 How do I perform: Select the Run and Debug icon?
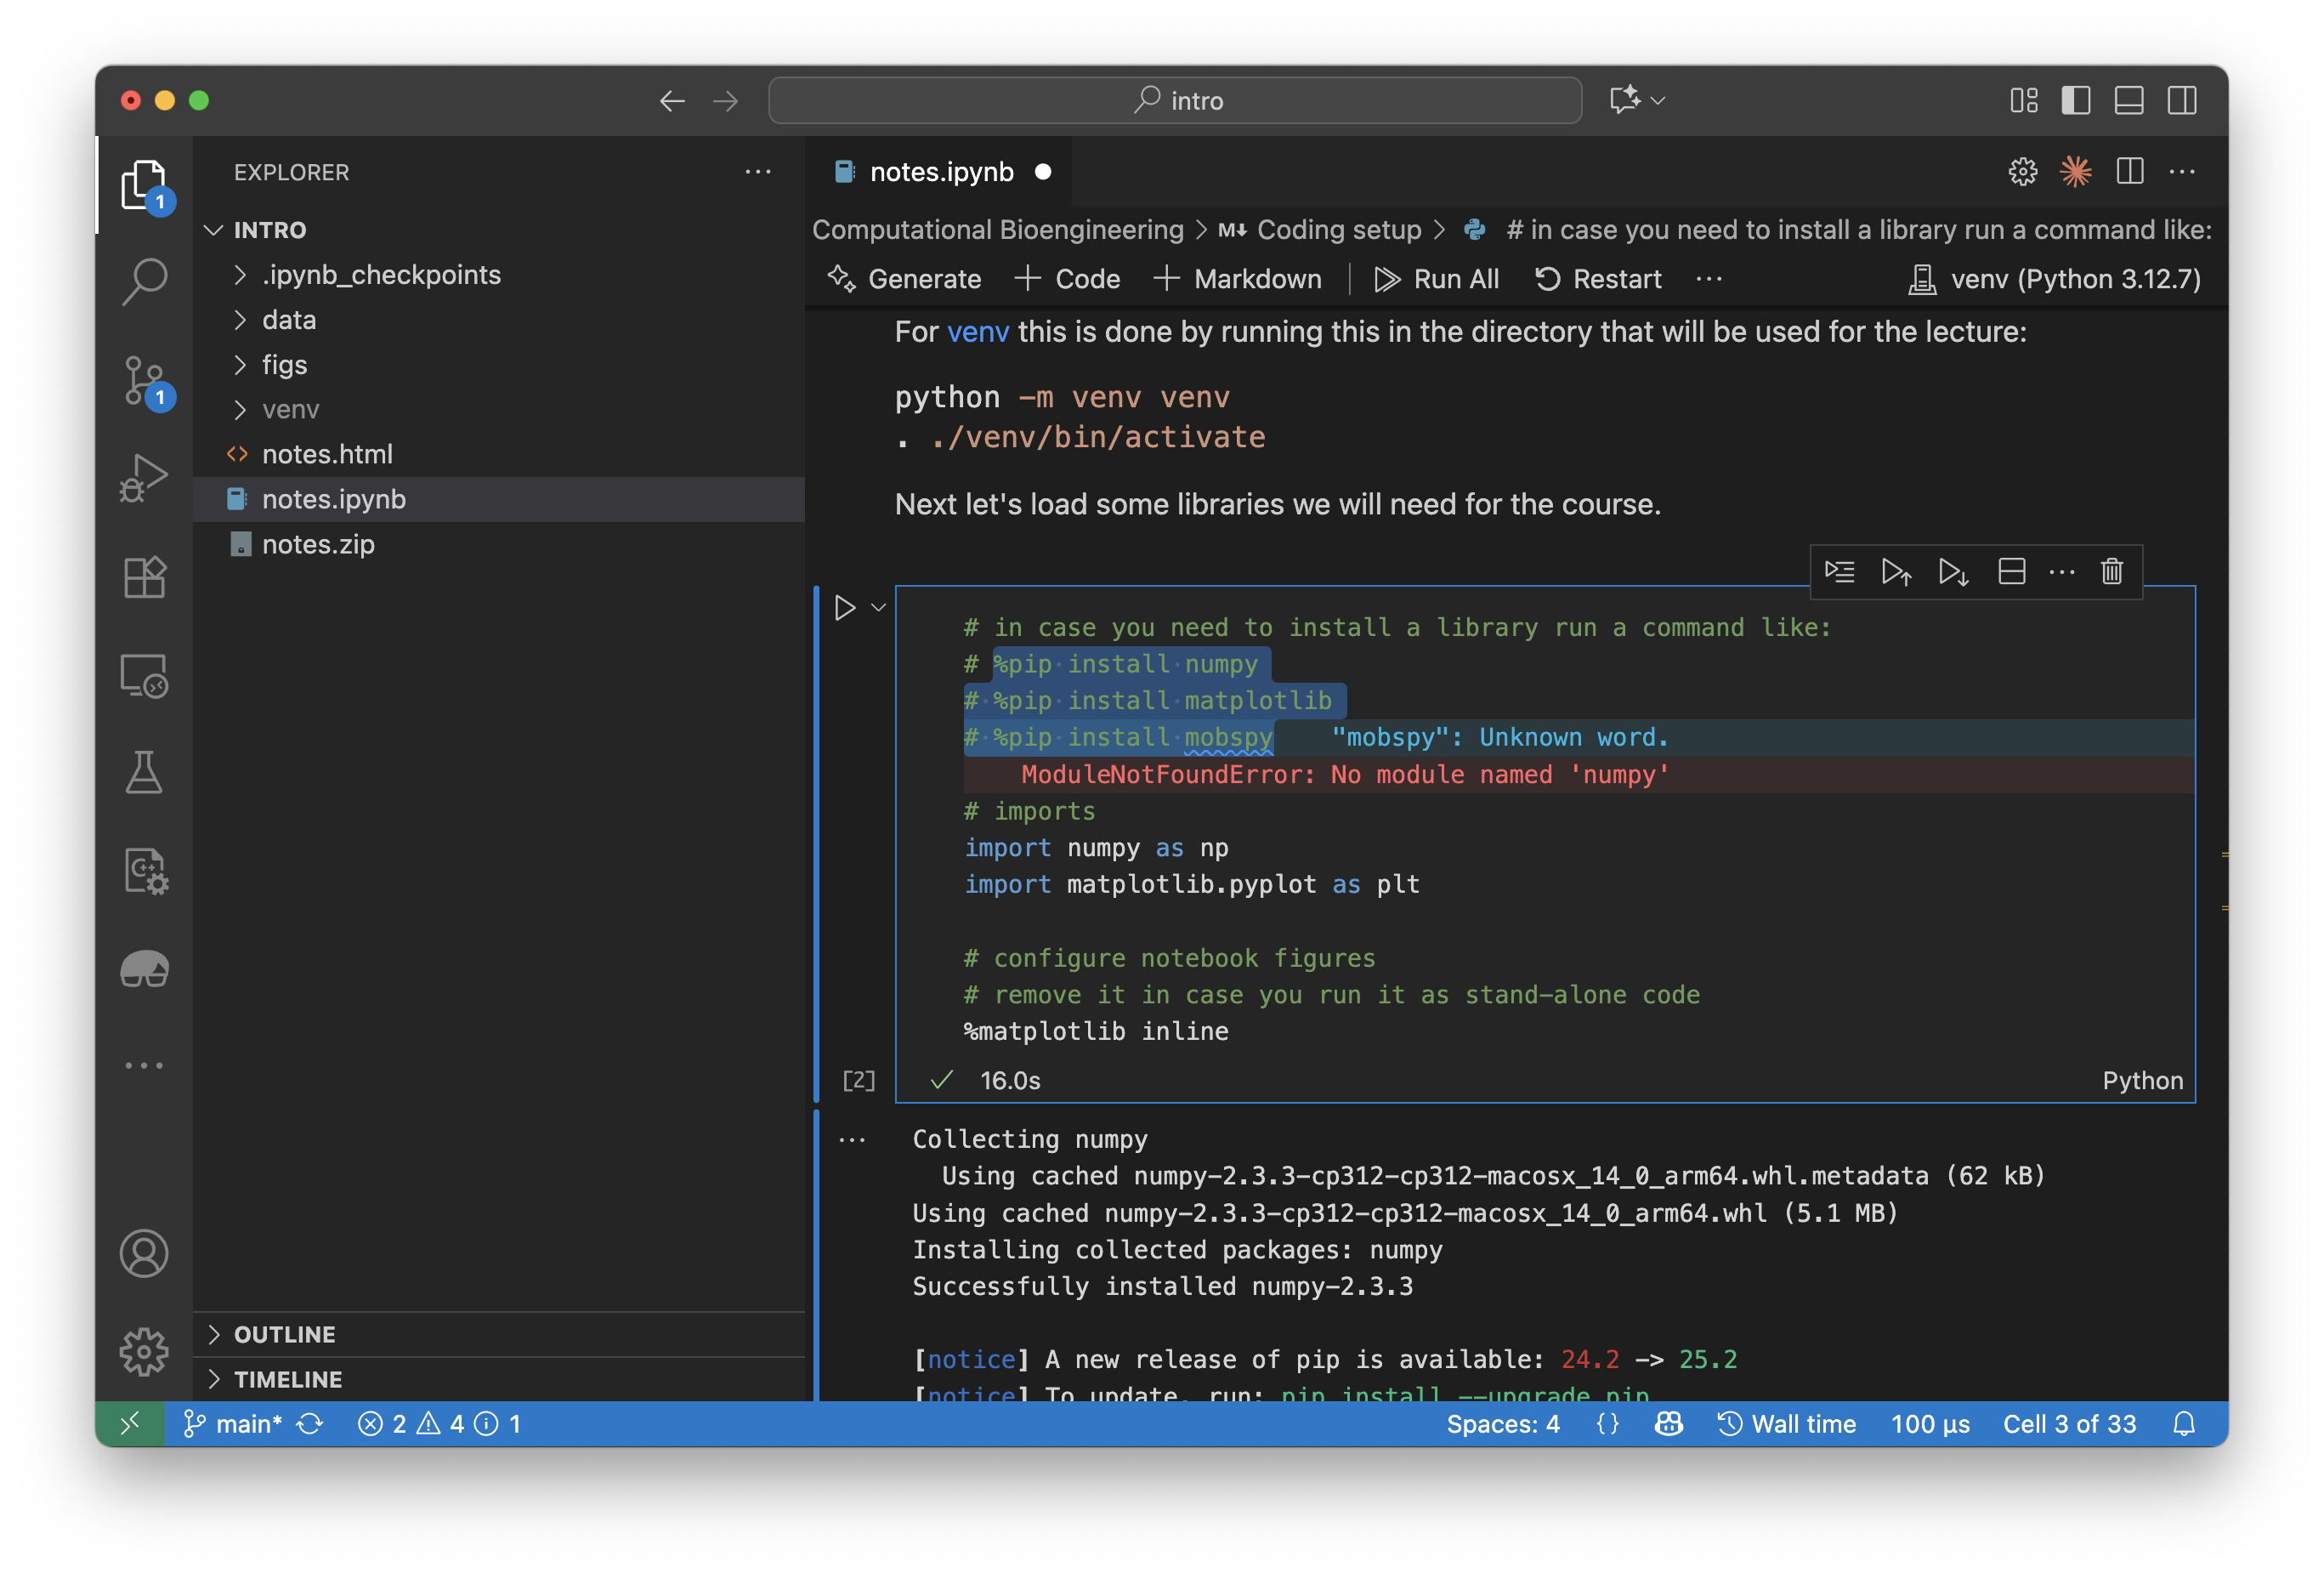tap(145, 478)
